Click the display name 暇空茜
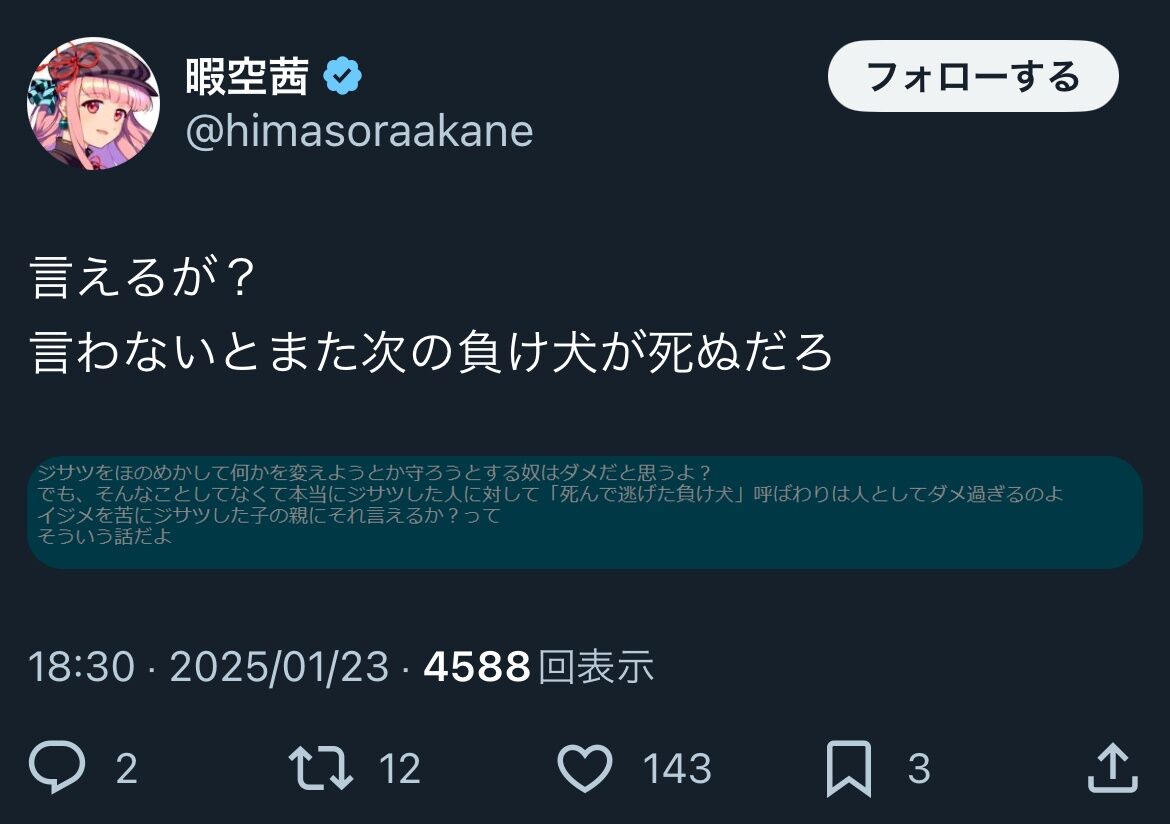 [247, 77]
